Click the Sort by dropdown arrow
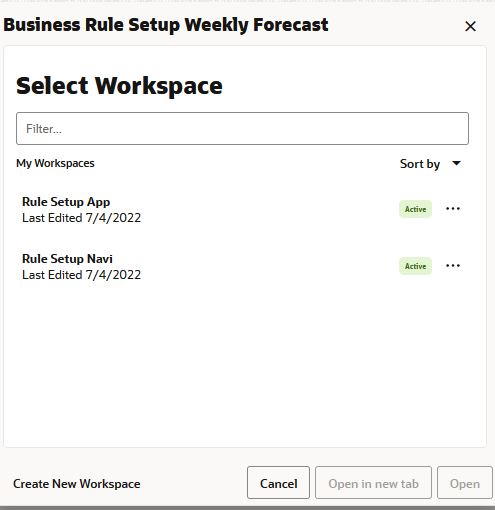Image resolution: width=495 pixels, height=510 pixels. [x=456, y=163]
